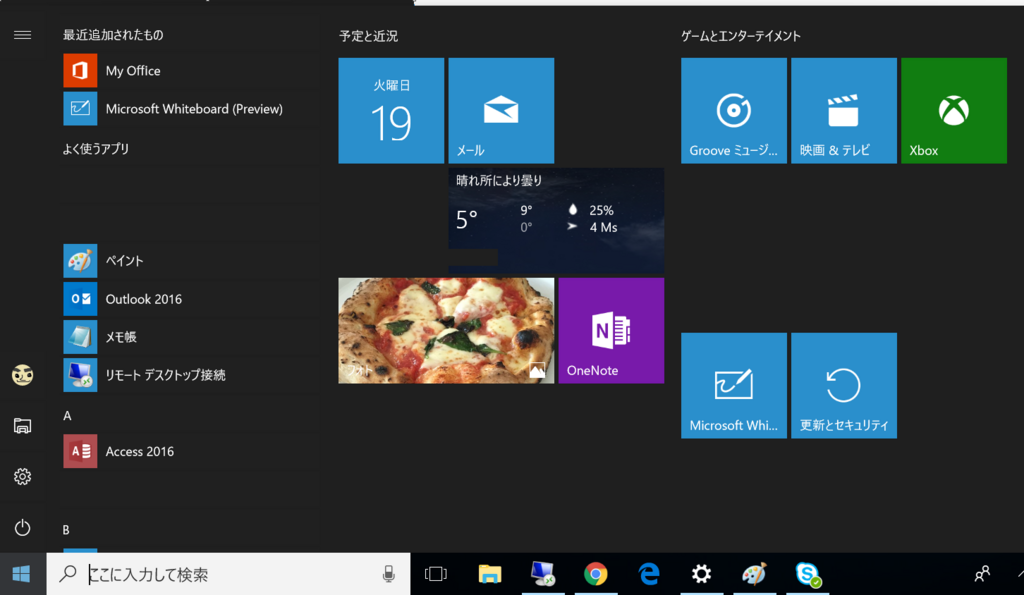This screenshot has width=1024, height=595.
Task: Open Settings gear in Start sidebar
Action: (x=22, y=477)
